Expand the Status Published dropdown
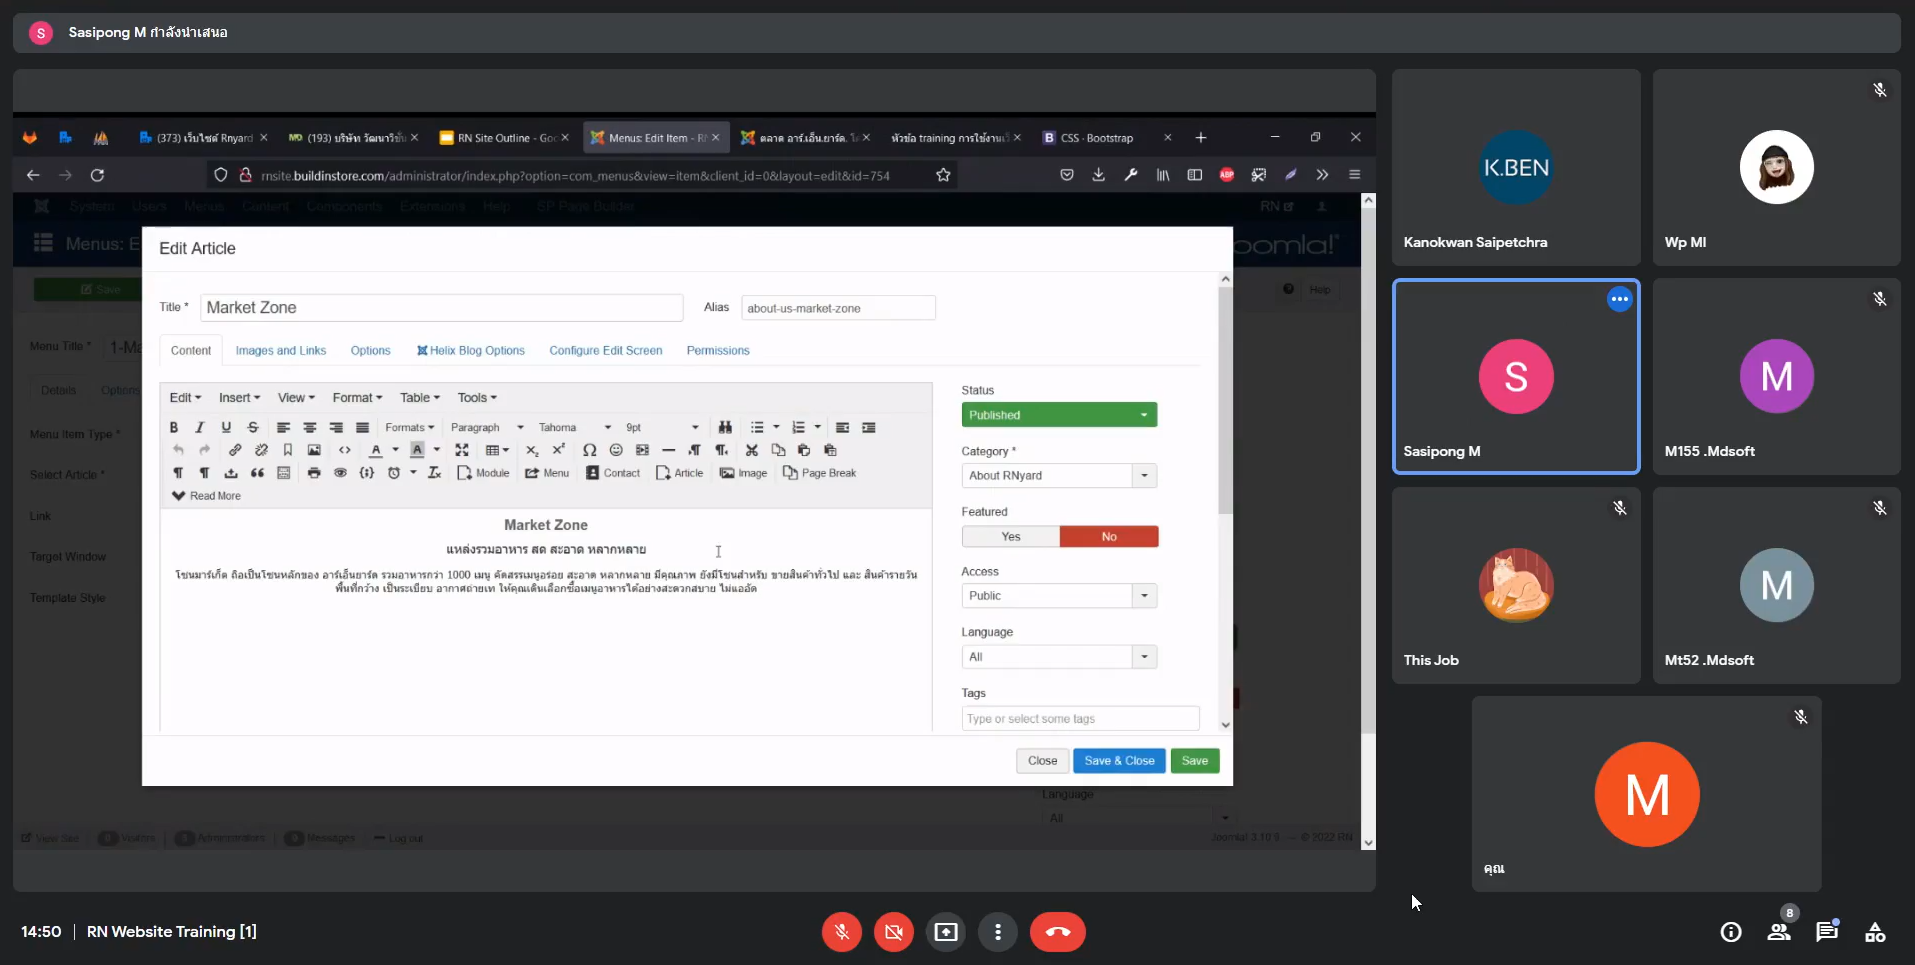The image size is (1915, 965). [1059, 415]
